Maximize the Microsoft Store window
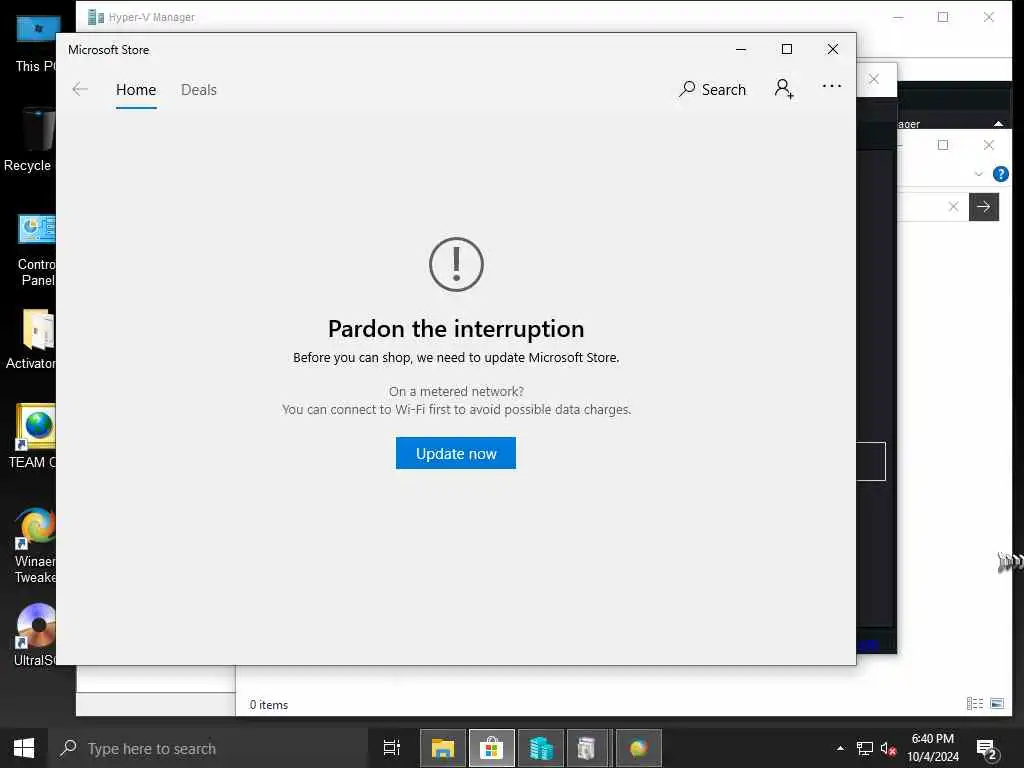 pyautogui.click(x=787, y=50)
